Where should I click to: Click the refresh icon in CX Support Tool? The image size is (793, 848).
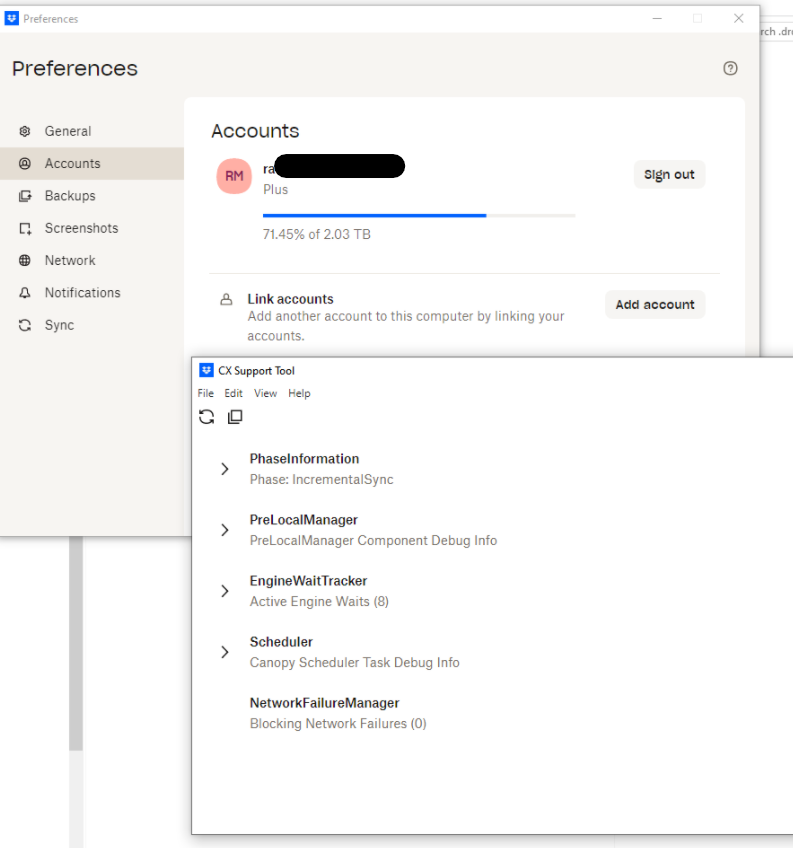[206, 417]
